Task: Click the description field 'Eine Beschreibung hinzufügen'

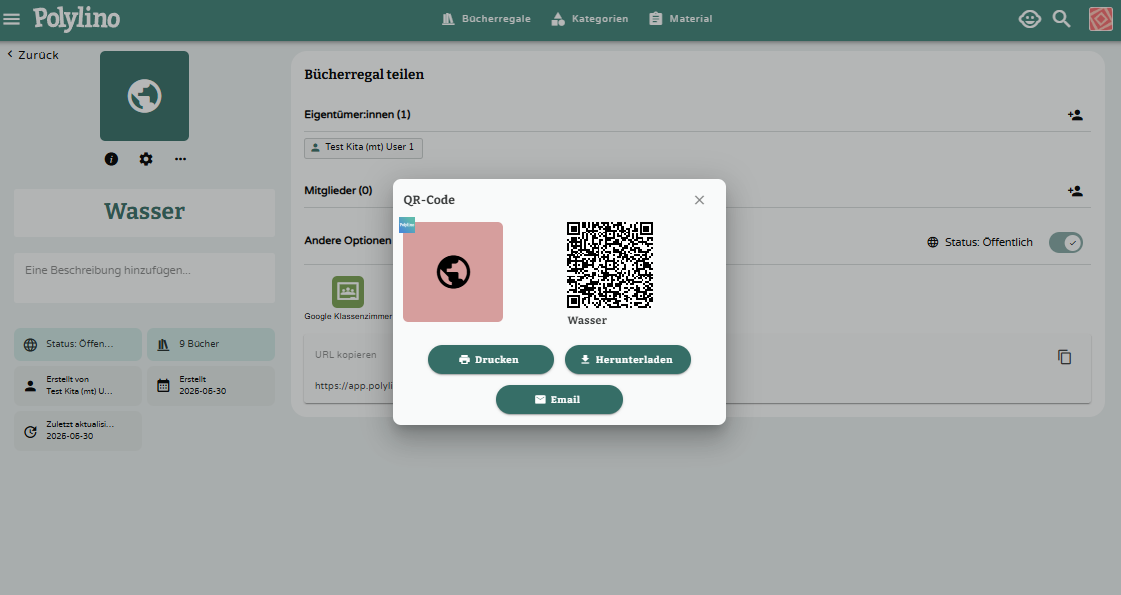Action: [144, 277]
